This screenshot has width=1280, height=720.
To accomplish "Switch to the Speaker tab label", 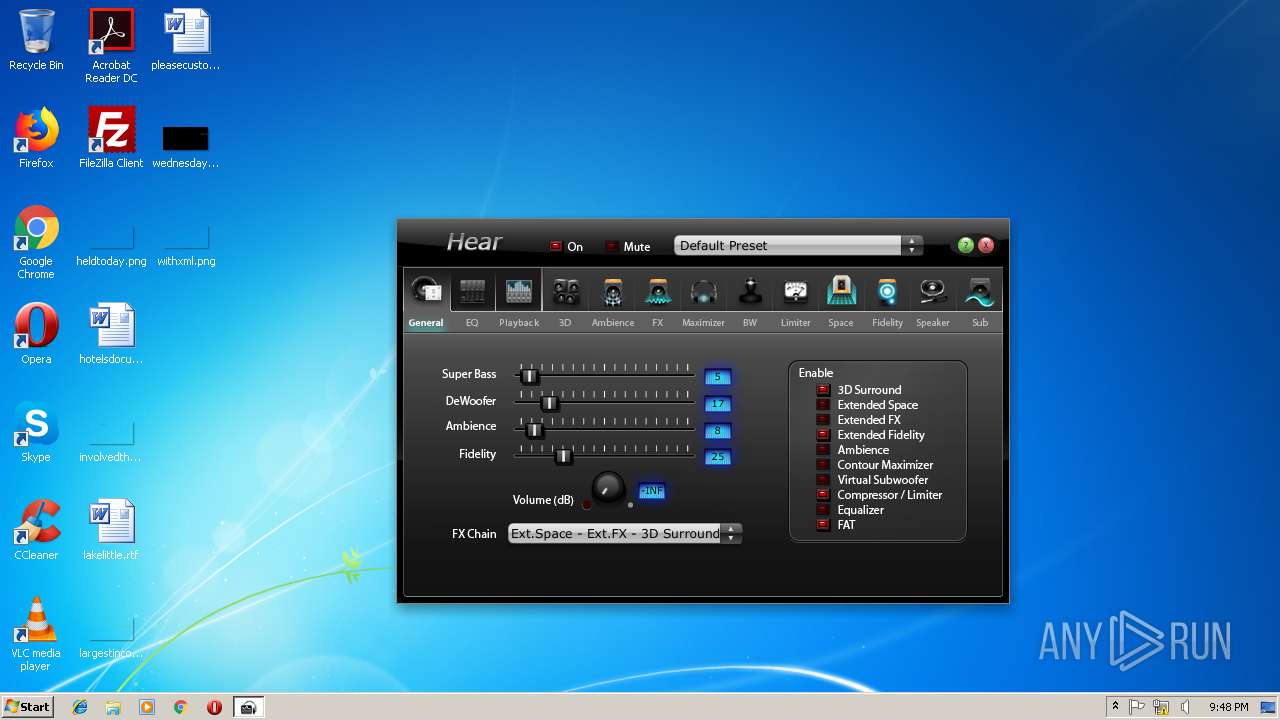I will 933,323.
